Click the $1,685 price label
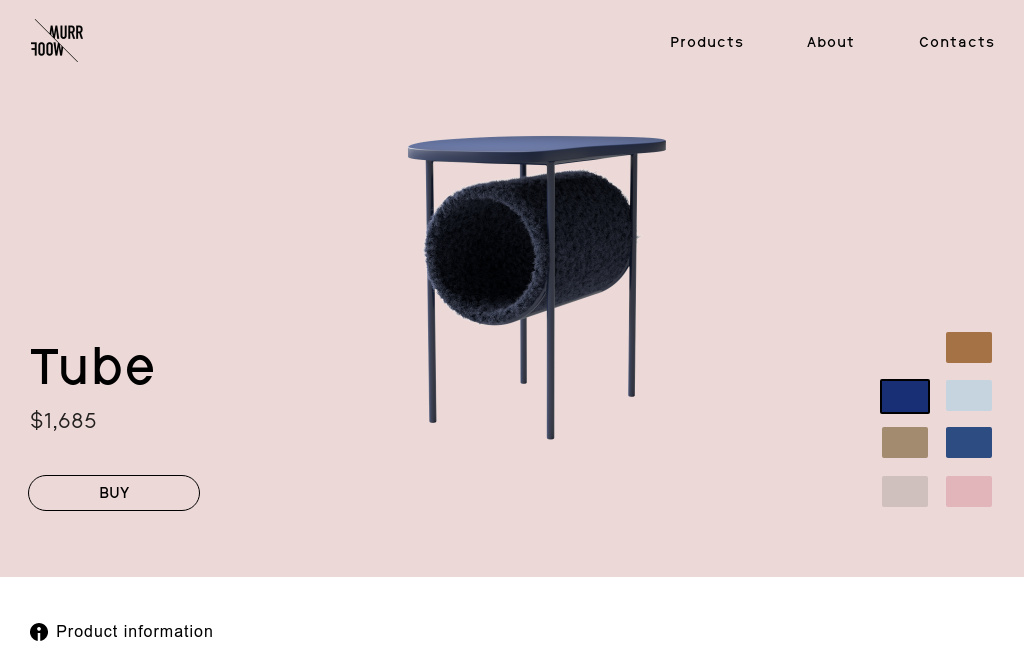 pos(63,421)
